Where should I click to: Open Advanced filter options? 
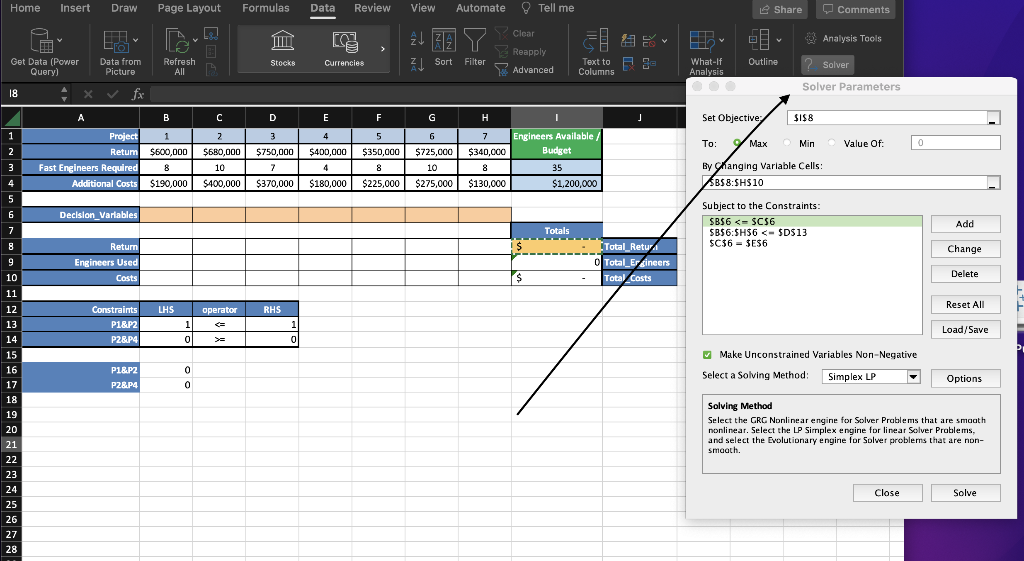click(524, 70)
